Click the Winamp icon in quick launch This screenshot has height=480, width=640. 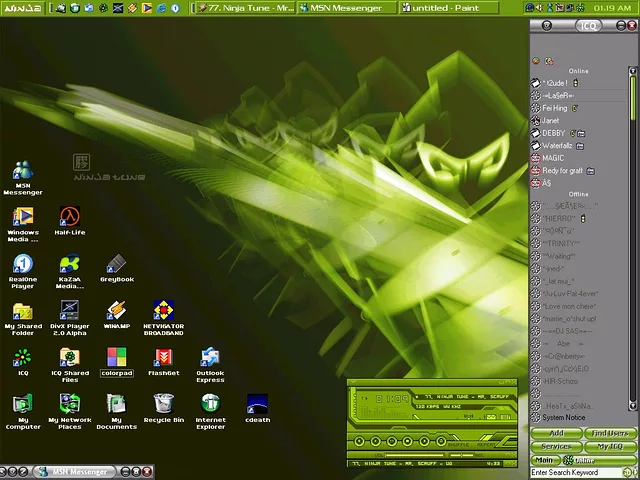pos(132,7)
